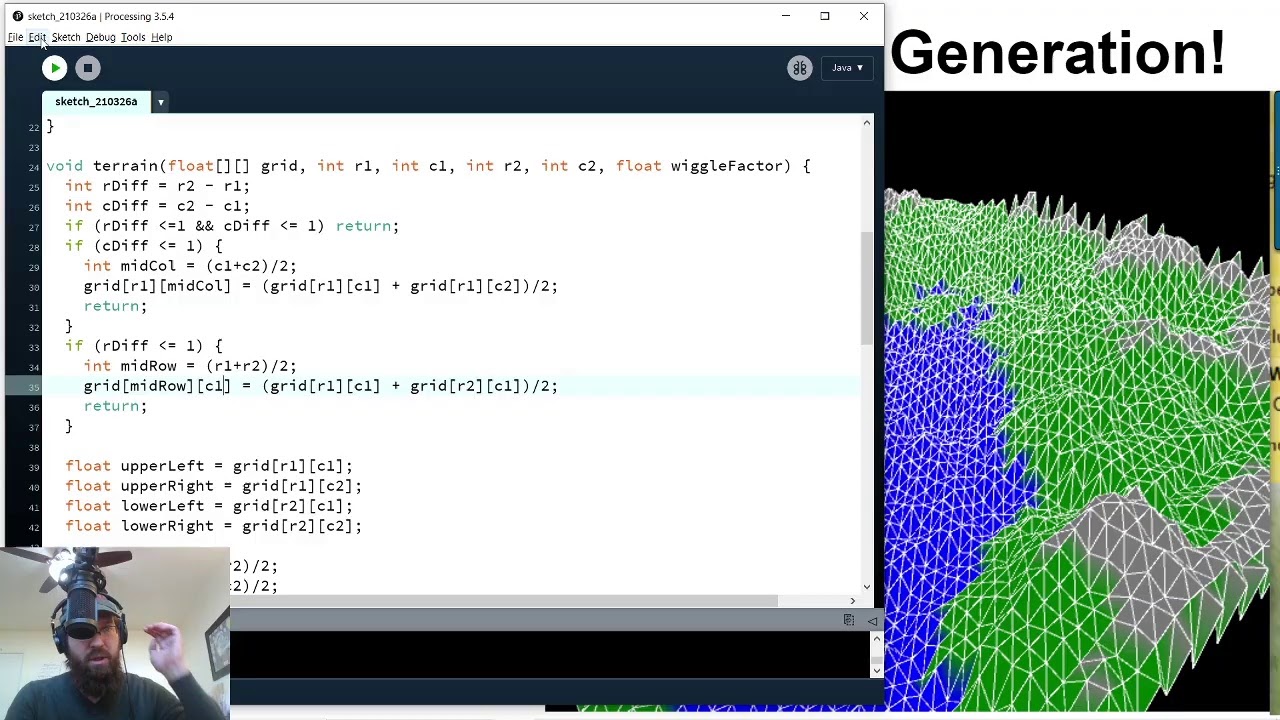This screenshot has height=720, width=1280.
Task: Click the 'Generation!' title text
Action: coord(1058,54)
